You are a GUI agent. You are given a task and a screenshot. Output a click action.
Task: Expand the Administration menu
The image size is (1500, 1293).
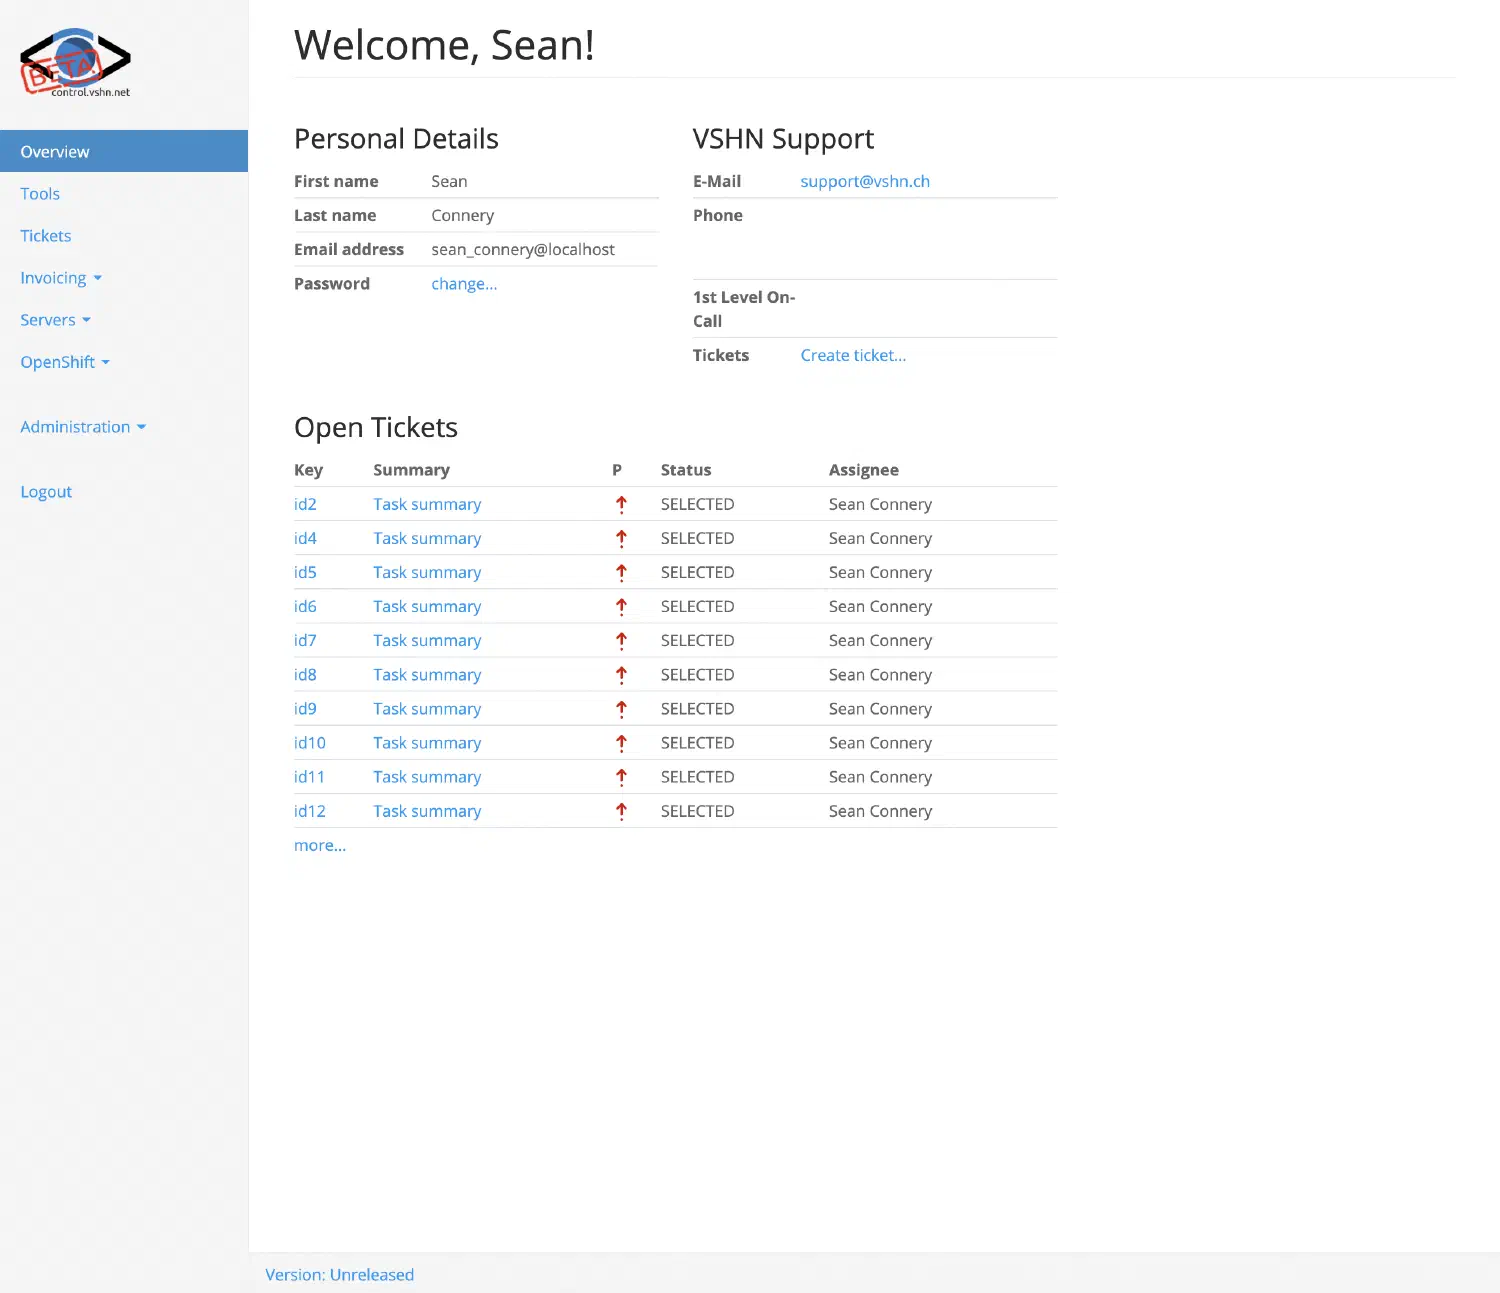(83, 427)
